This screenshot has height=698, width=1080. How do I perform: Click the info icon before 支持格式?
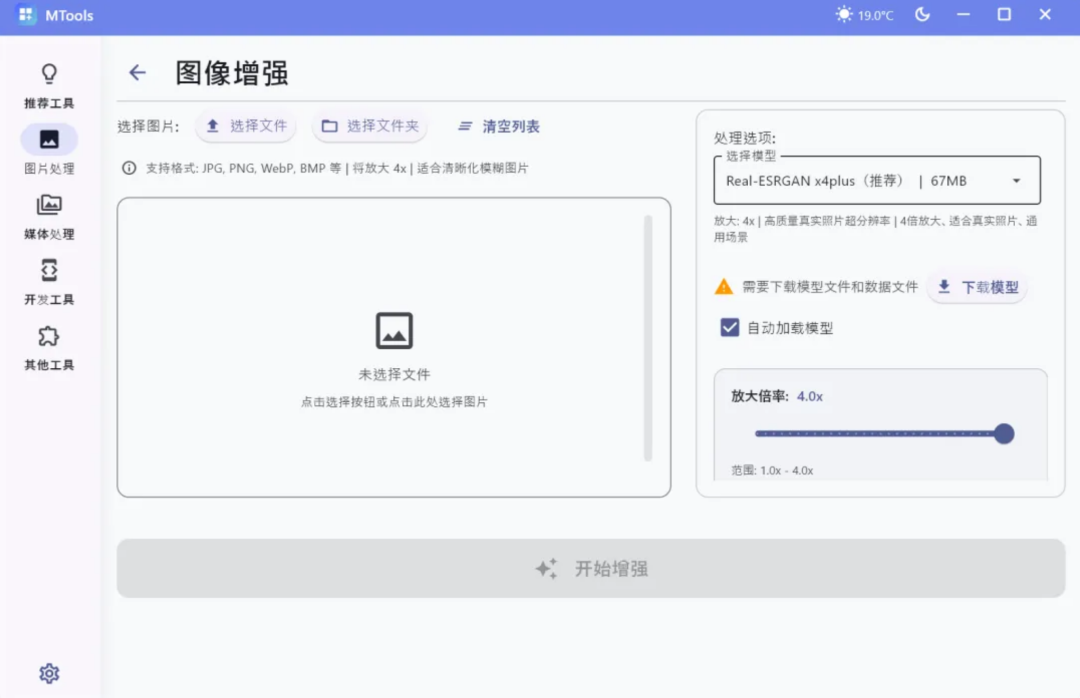(x=129, y=168)
